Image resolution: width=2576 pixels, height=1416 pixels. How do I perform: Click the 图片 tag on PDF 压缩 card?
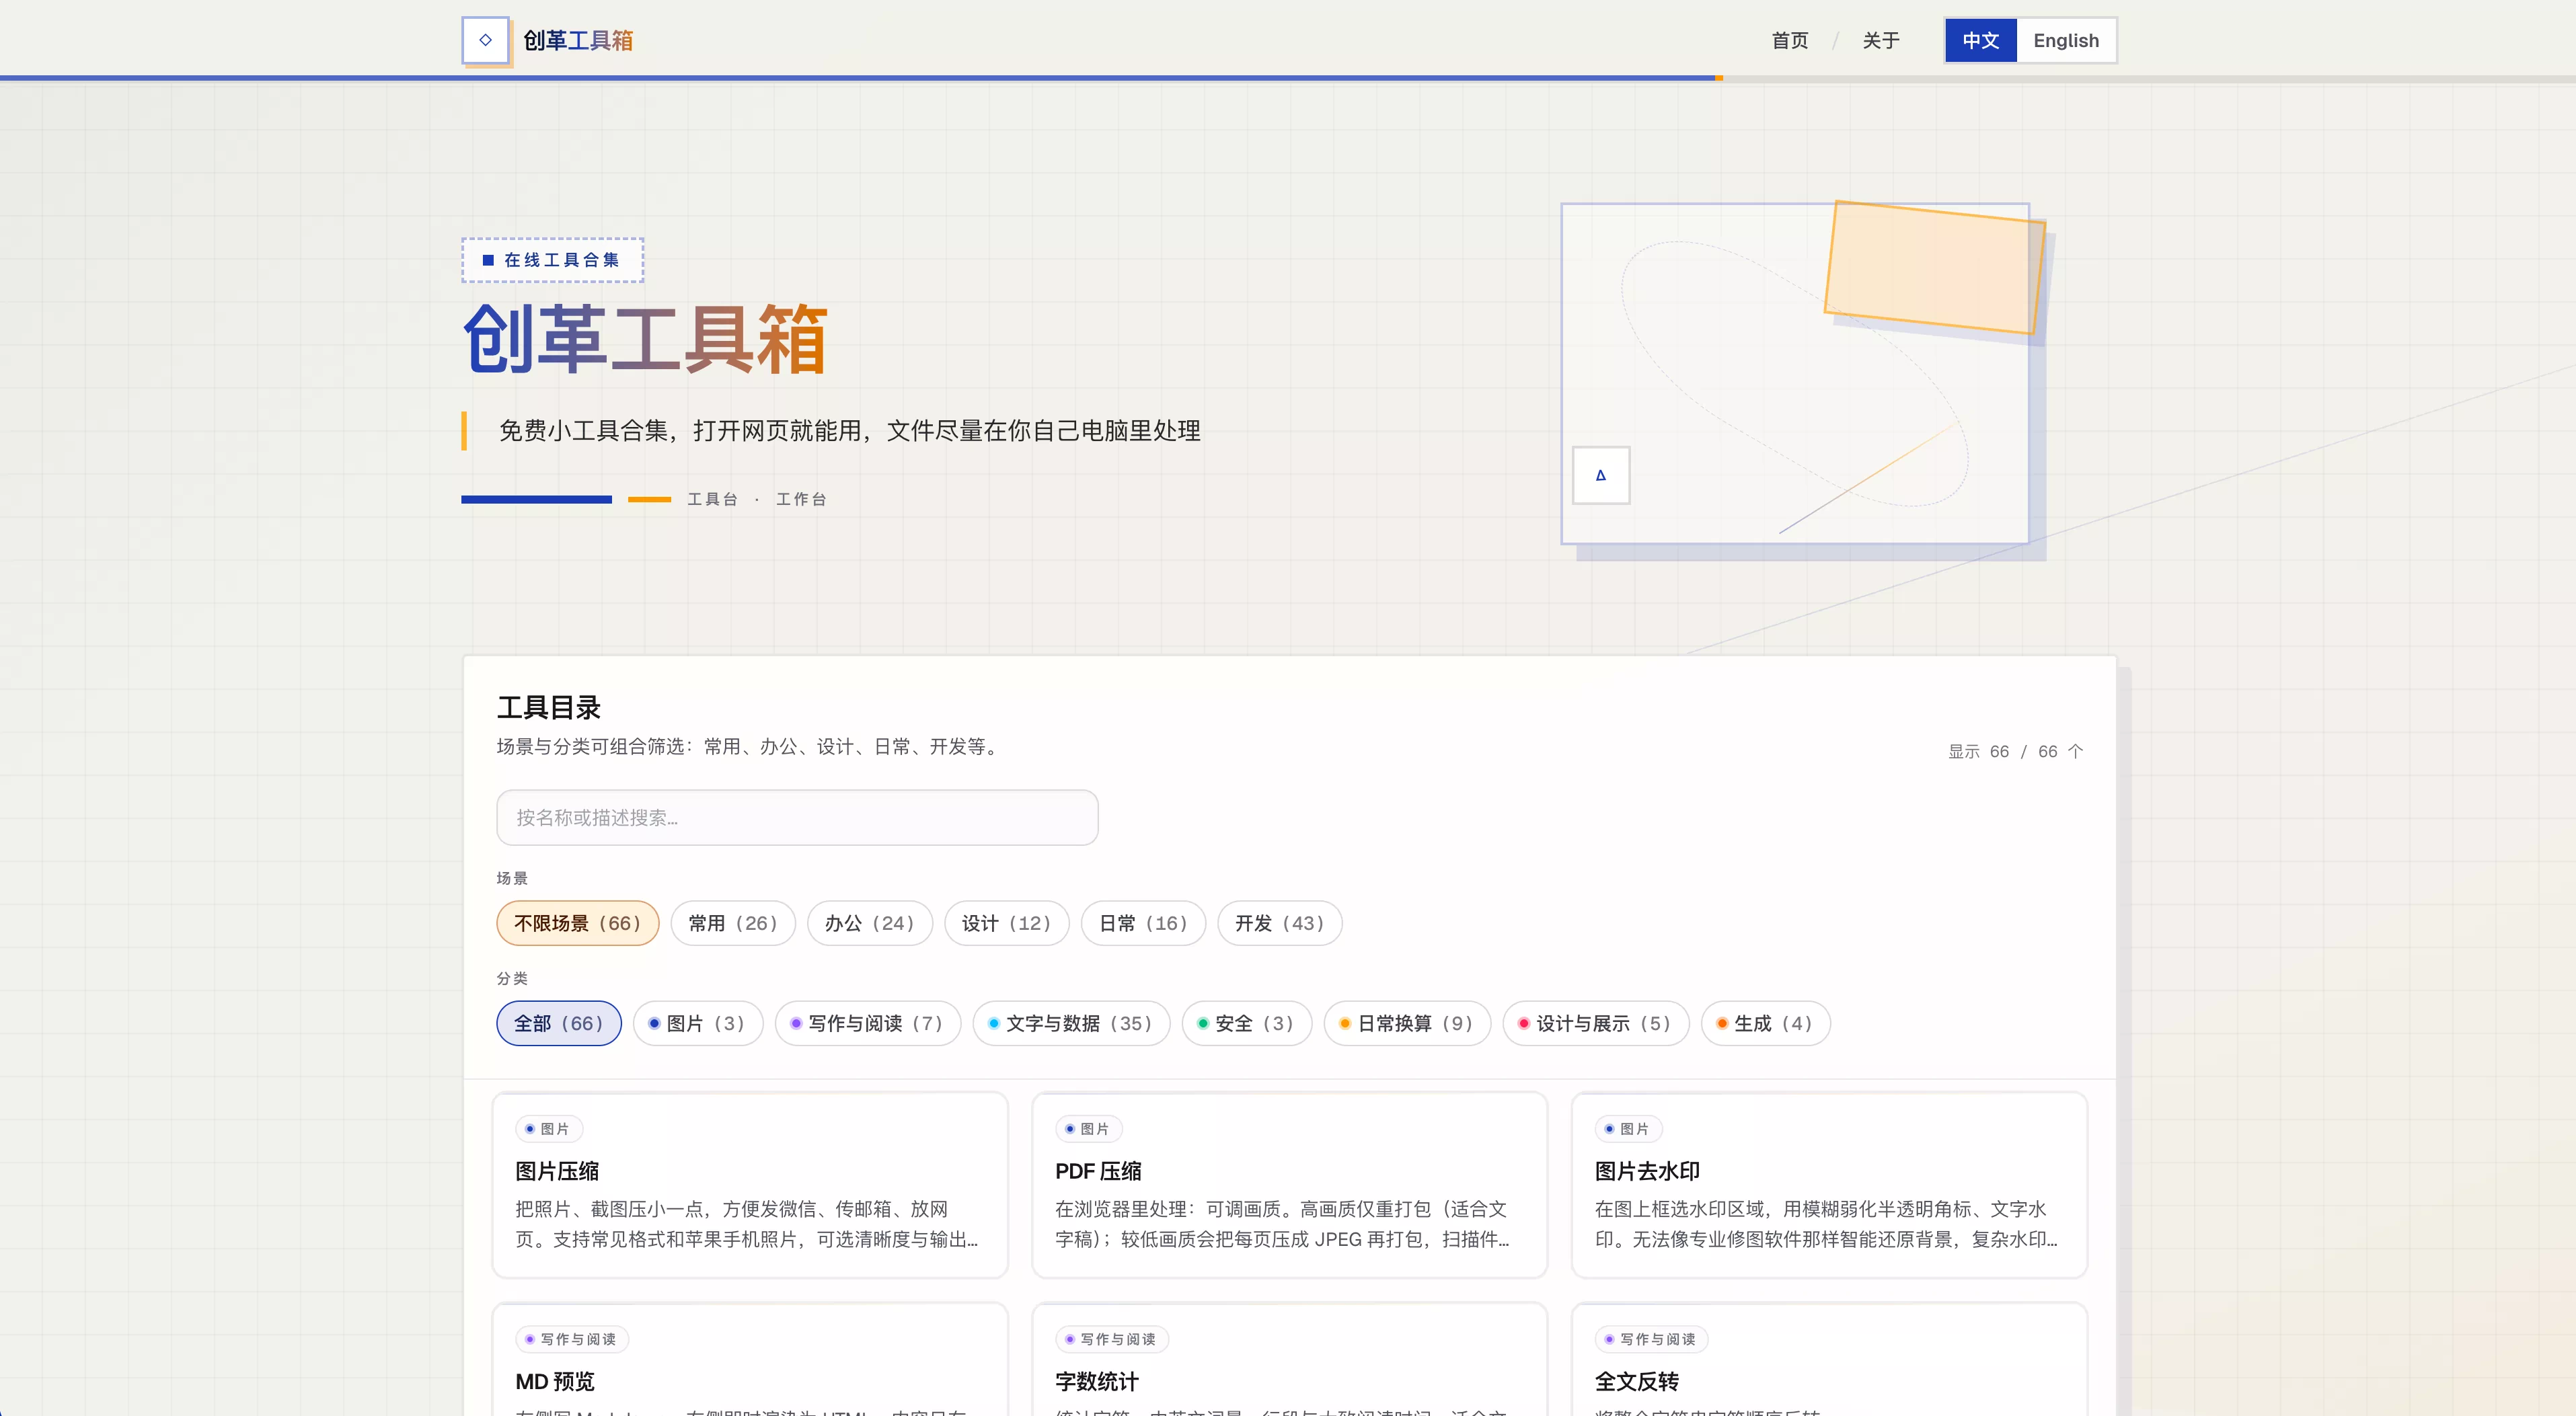1089,1129
